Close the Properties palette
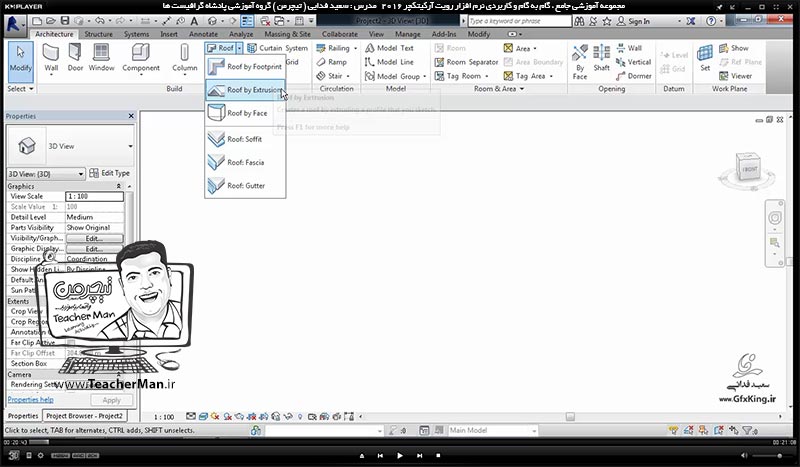The height and width of the screenshot is (467, 800). coord(131,116)
